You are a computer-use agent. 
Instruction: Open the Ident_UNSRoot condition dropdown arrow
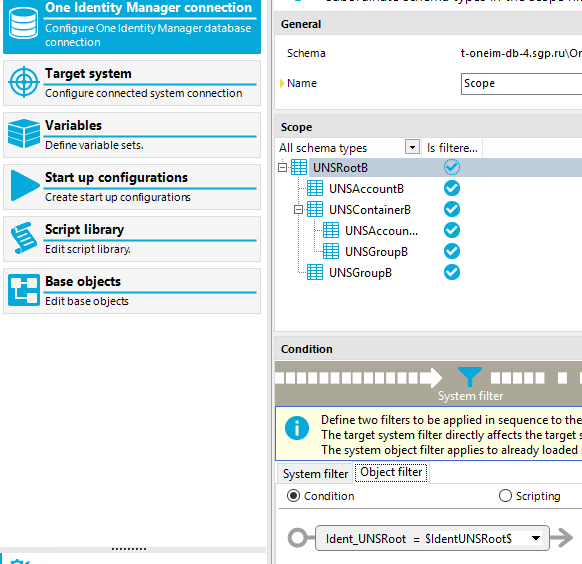[536, 538]
